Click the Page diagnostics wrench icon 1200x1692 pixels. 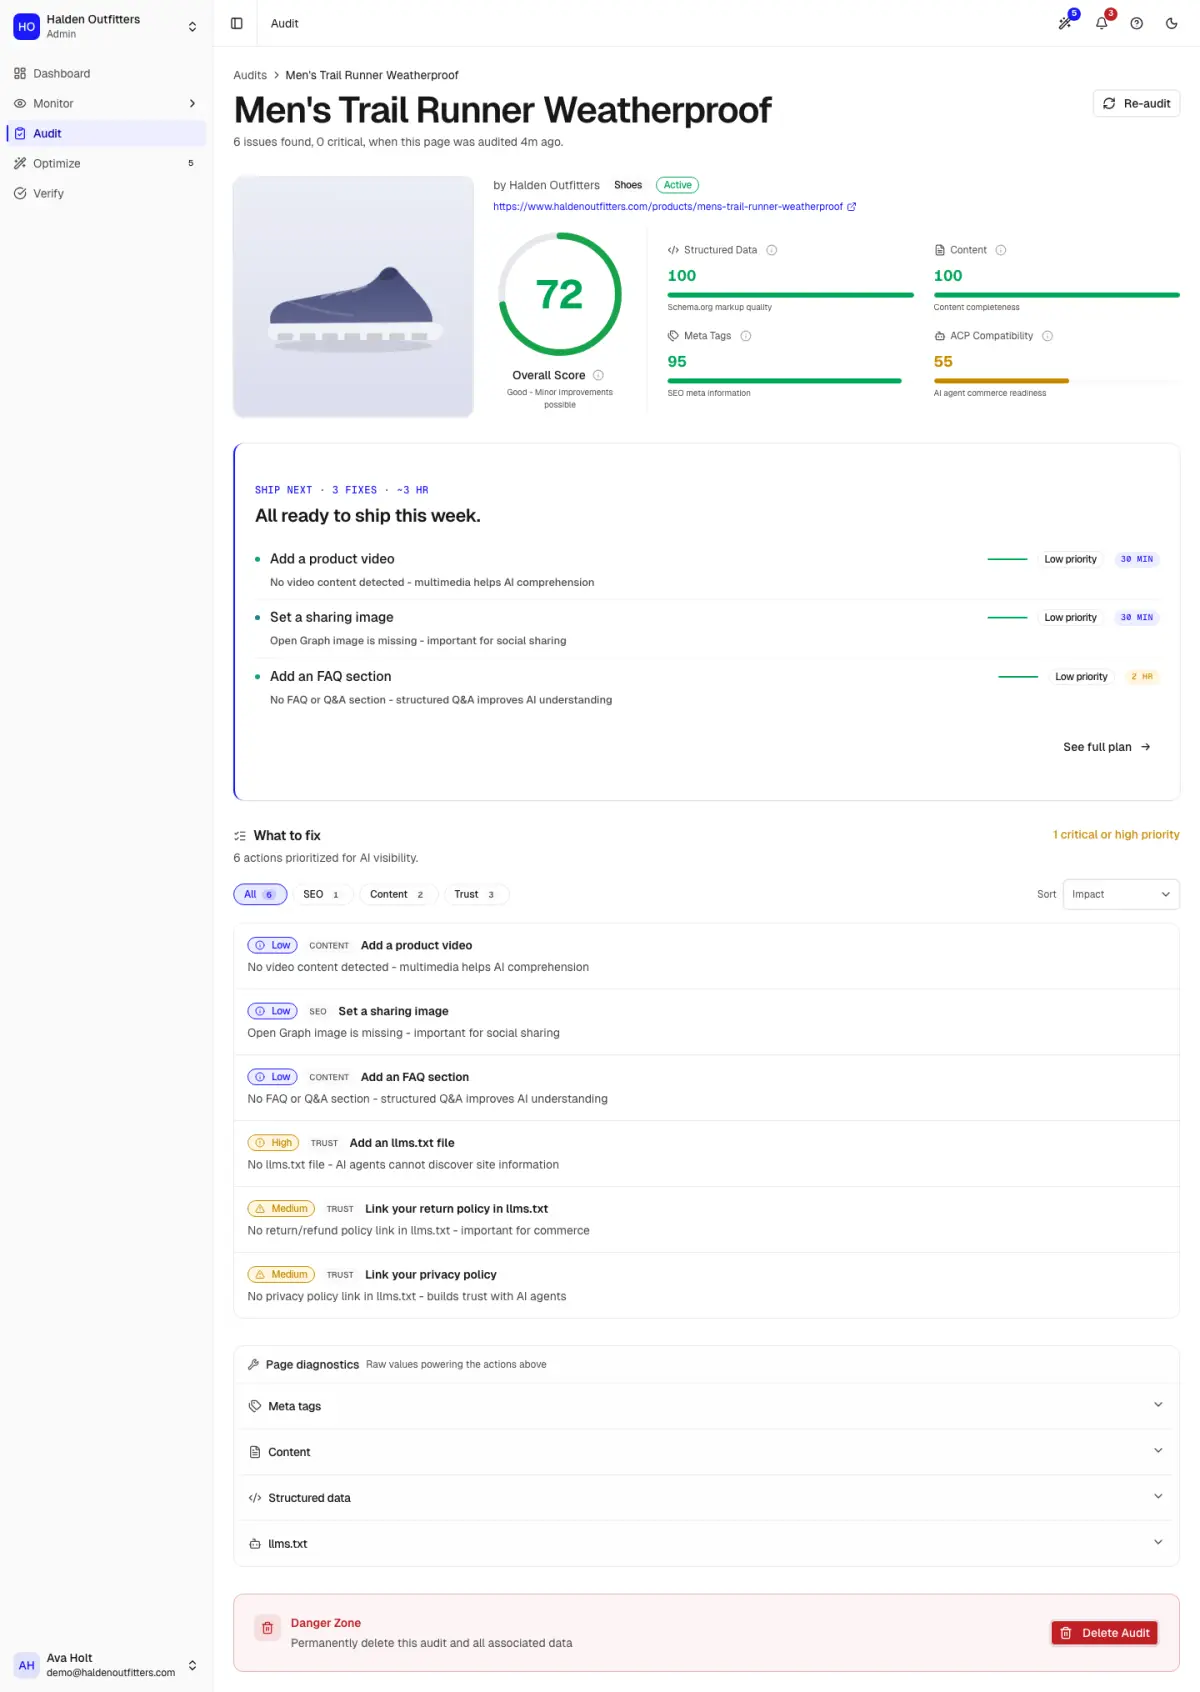pos(254,1365)
